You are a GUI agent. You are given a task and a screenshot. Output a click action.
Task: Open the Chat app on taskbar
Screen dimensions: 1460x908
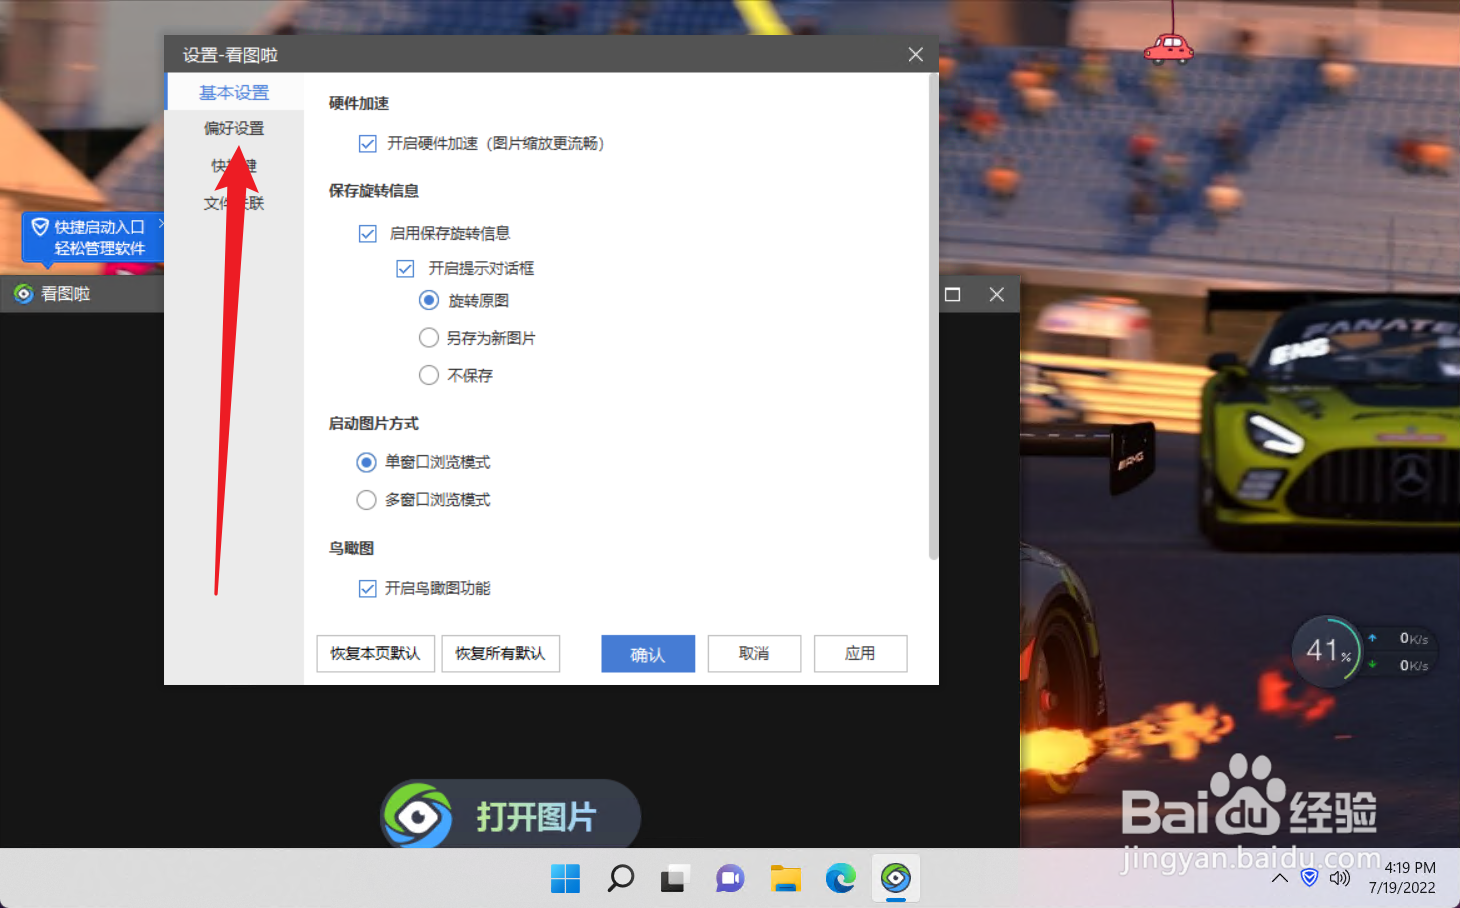coord(730,879)
